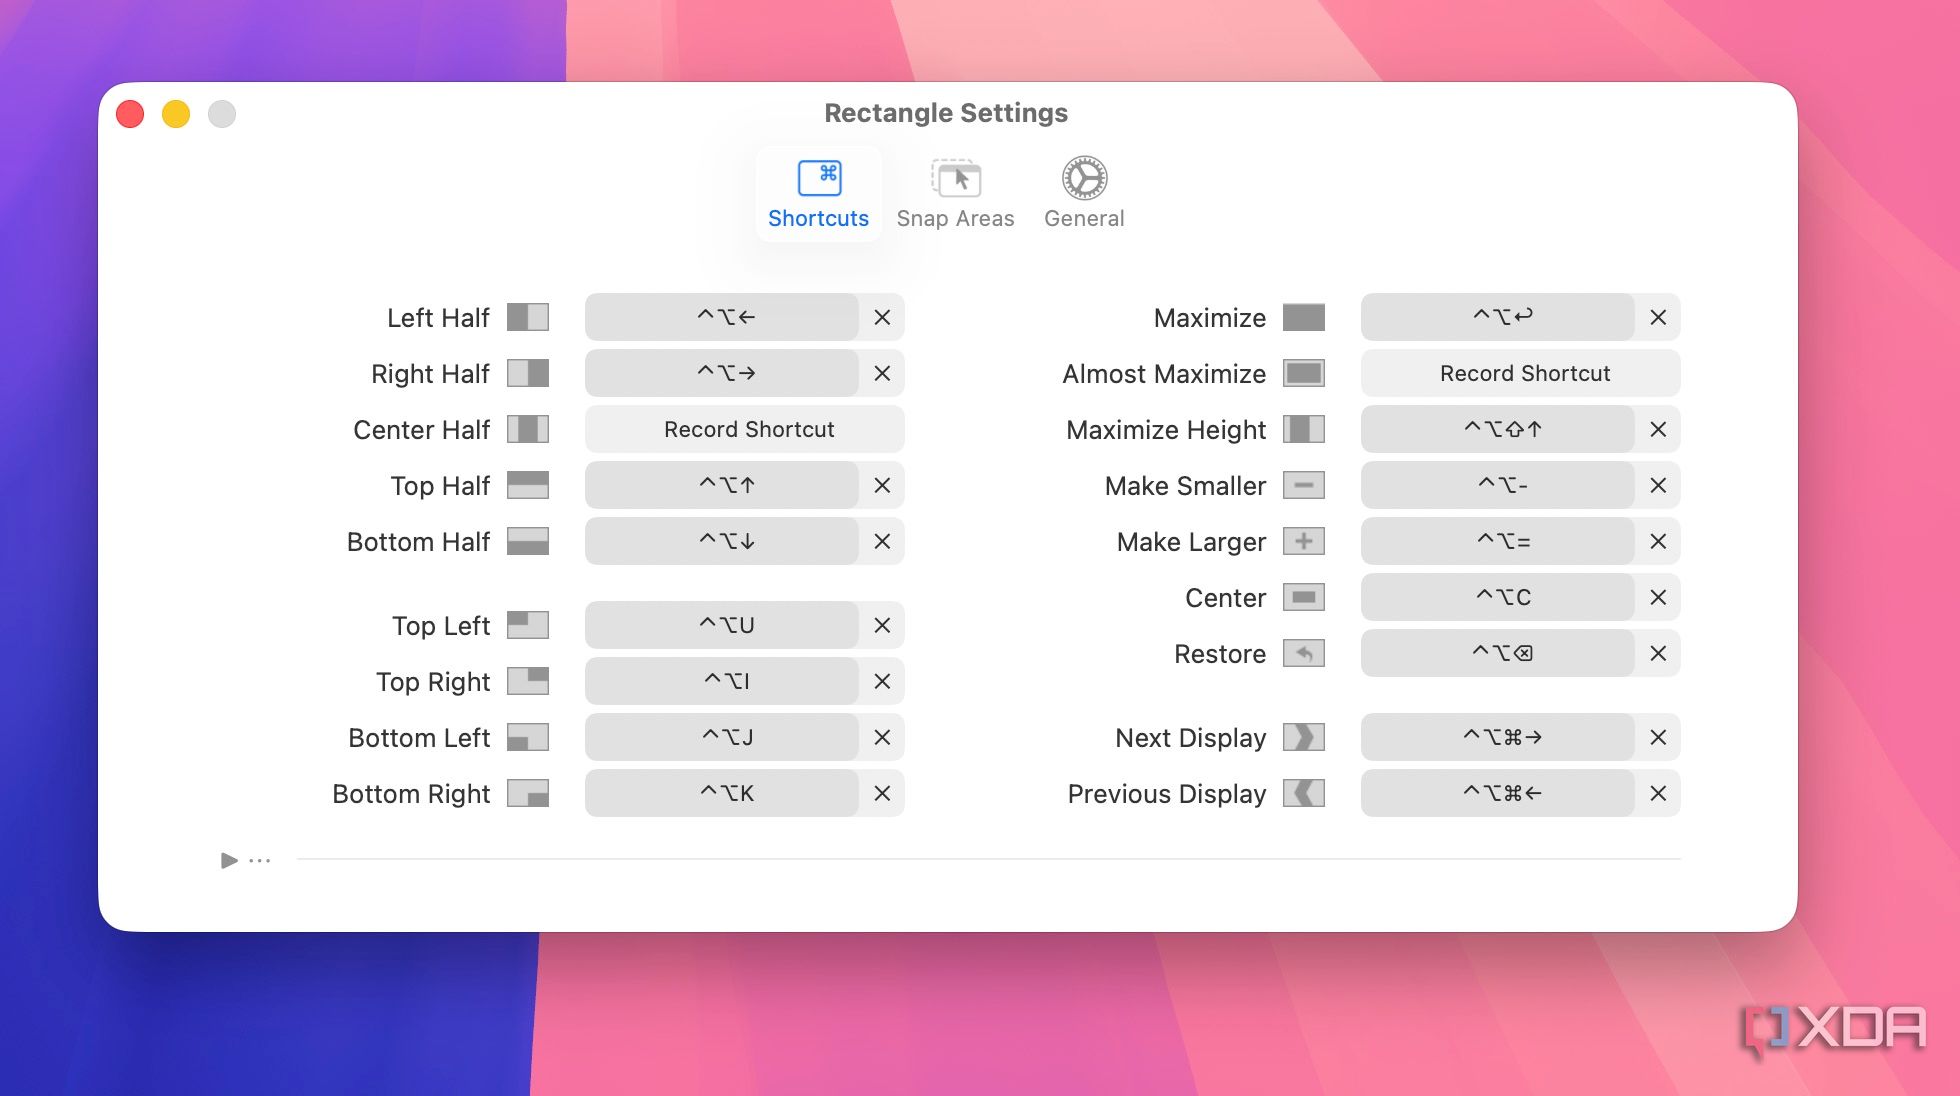Edit the Top Right shortcut field
The height and width of the screenshot is (1096, 1960).
click(722, 681)
